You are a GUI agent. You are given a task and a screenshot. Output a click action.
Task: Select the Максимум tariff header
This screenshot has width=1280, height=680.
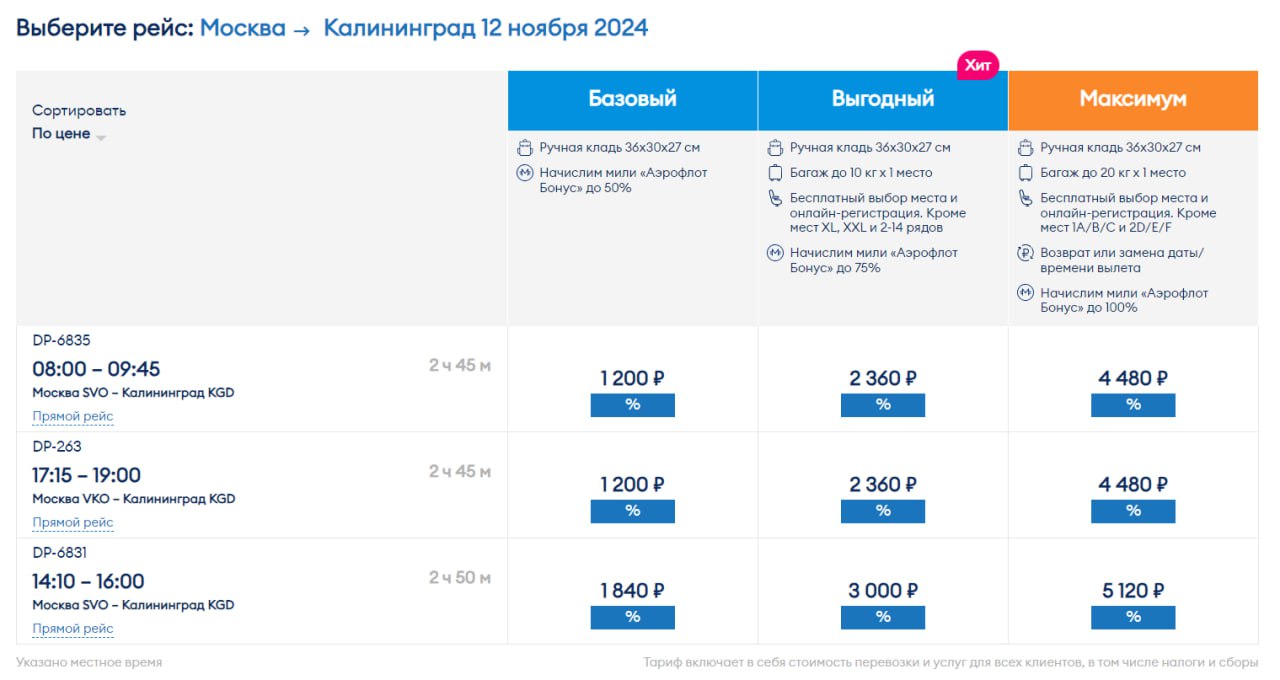point(1133,99)
